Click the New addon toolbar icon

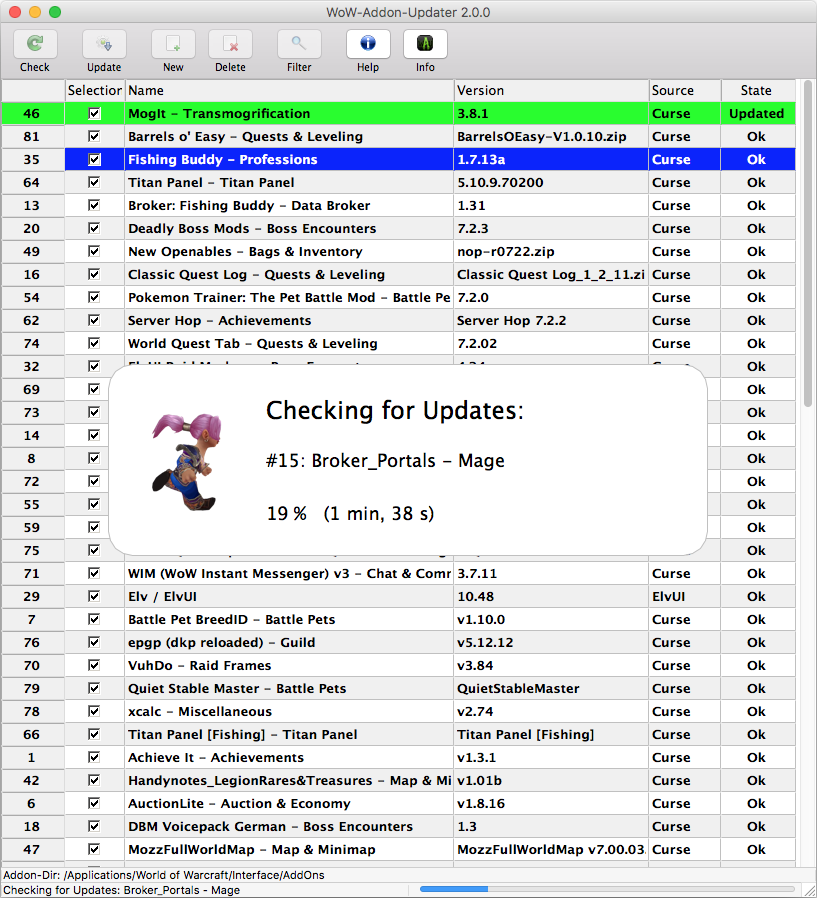[x=173, y=44]
